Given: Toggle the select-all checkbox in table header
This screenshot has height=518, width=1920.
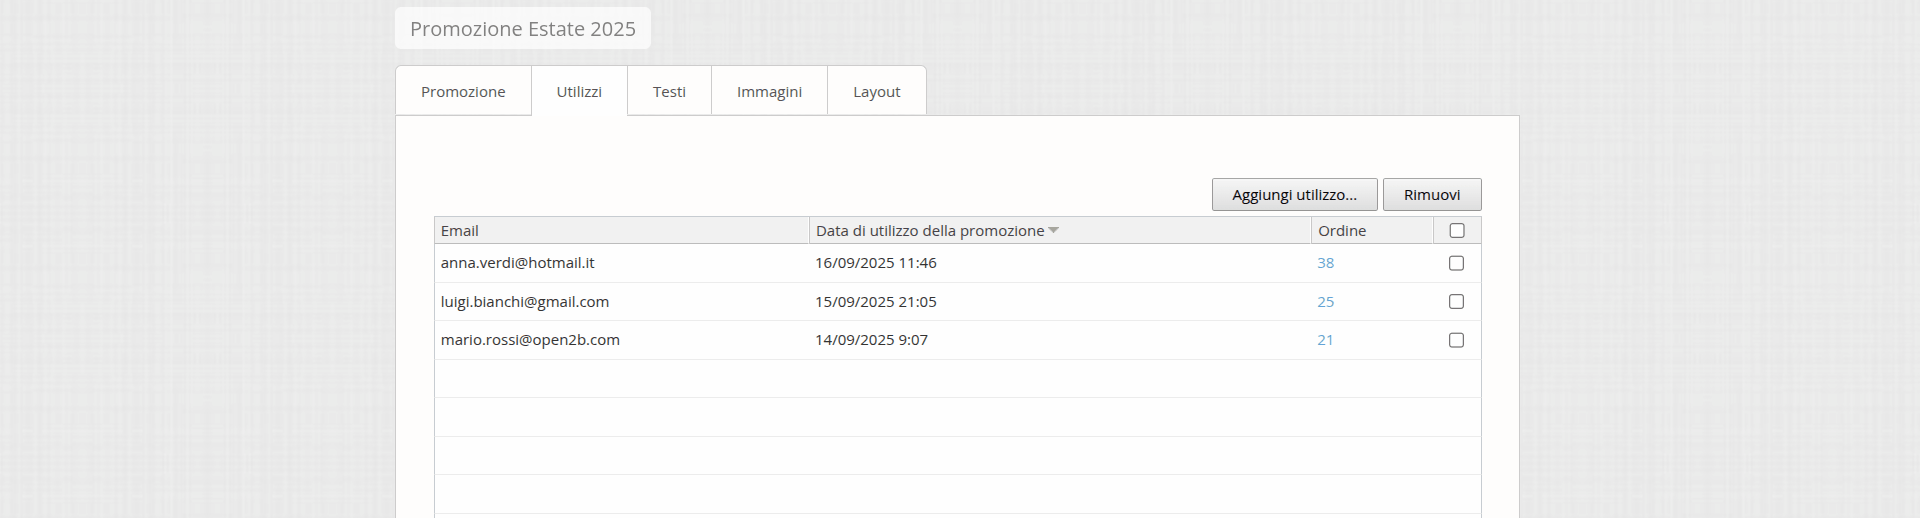Looking at the screenshot, I should tap(1457, 231).
